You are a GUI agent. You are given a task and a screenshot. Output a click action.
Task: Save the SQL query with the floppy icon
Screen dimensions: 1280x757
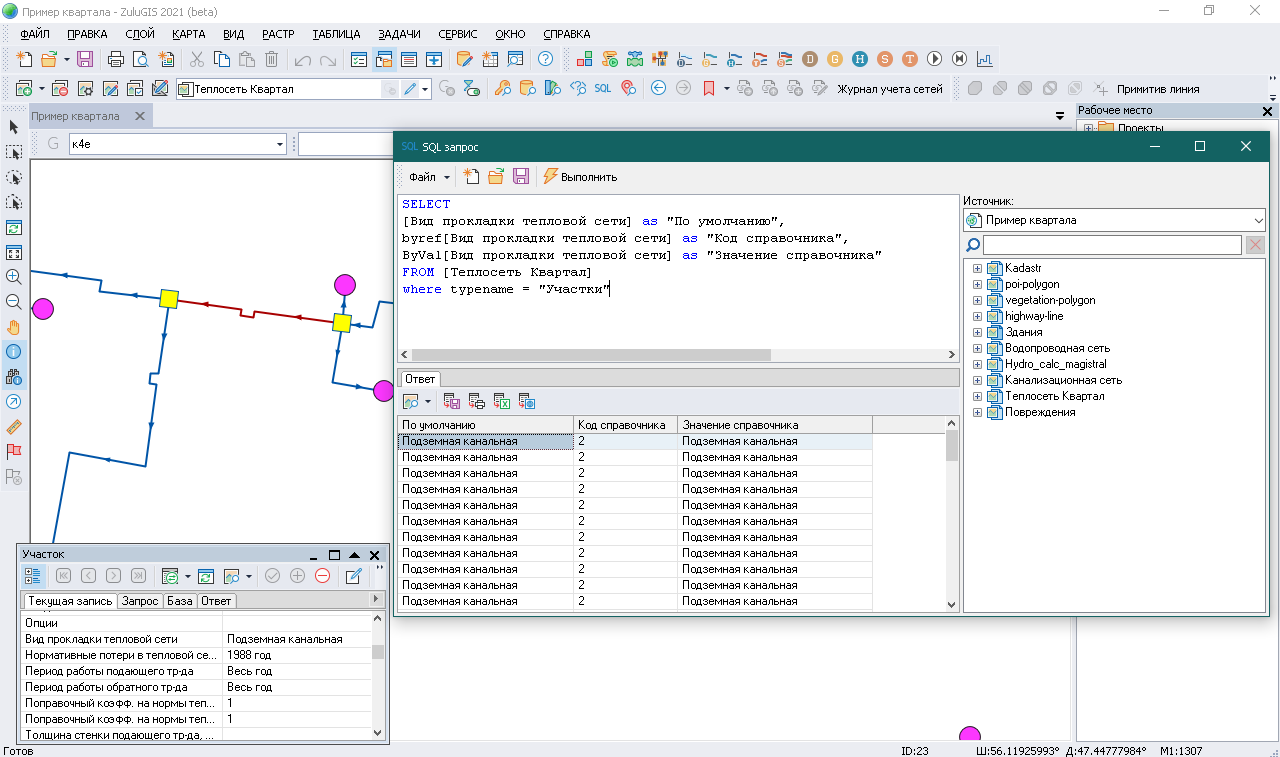(x=520, y=177)
